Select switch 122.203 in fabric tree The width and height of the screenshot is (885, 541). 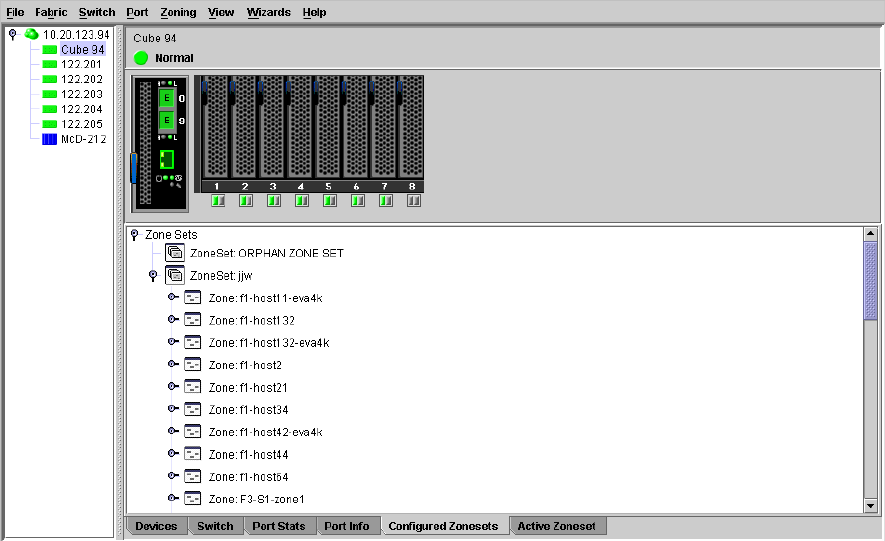tap(81, 94)
